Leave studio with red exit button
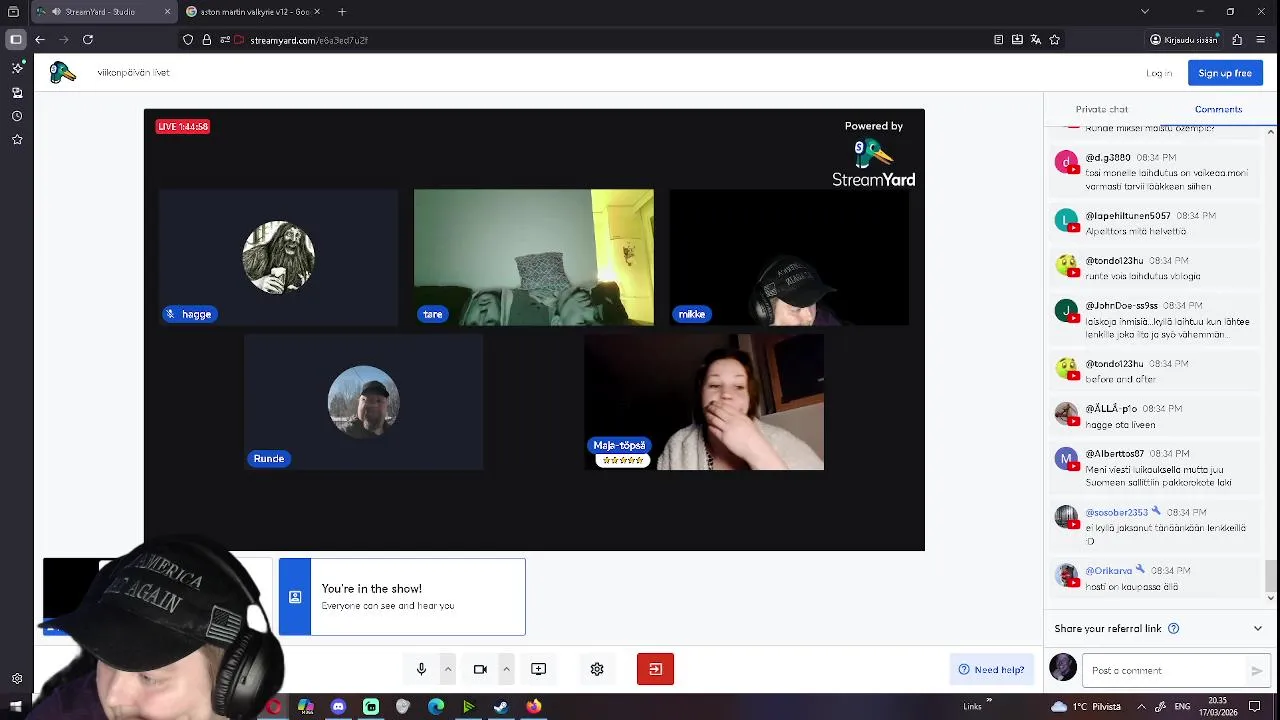Image resolution: width=1280 pixels, height=720 pixels. [655, 669]
